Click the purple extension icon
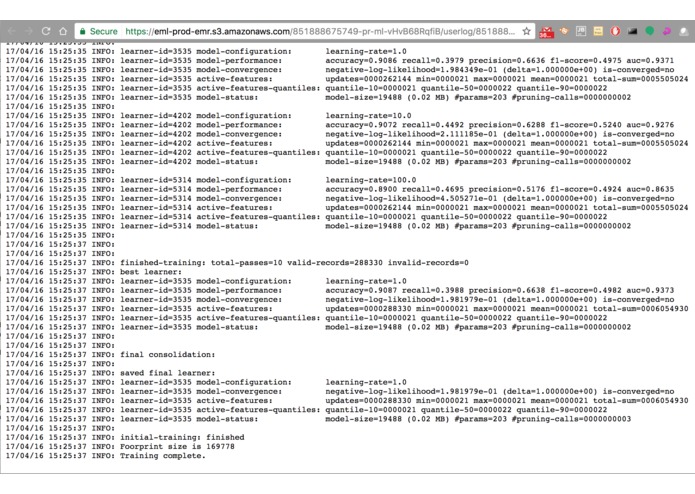 coord(667,31)
